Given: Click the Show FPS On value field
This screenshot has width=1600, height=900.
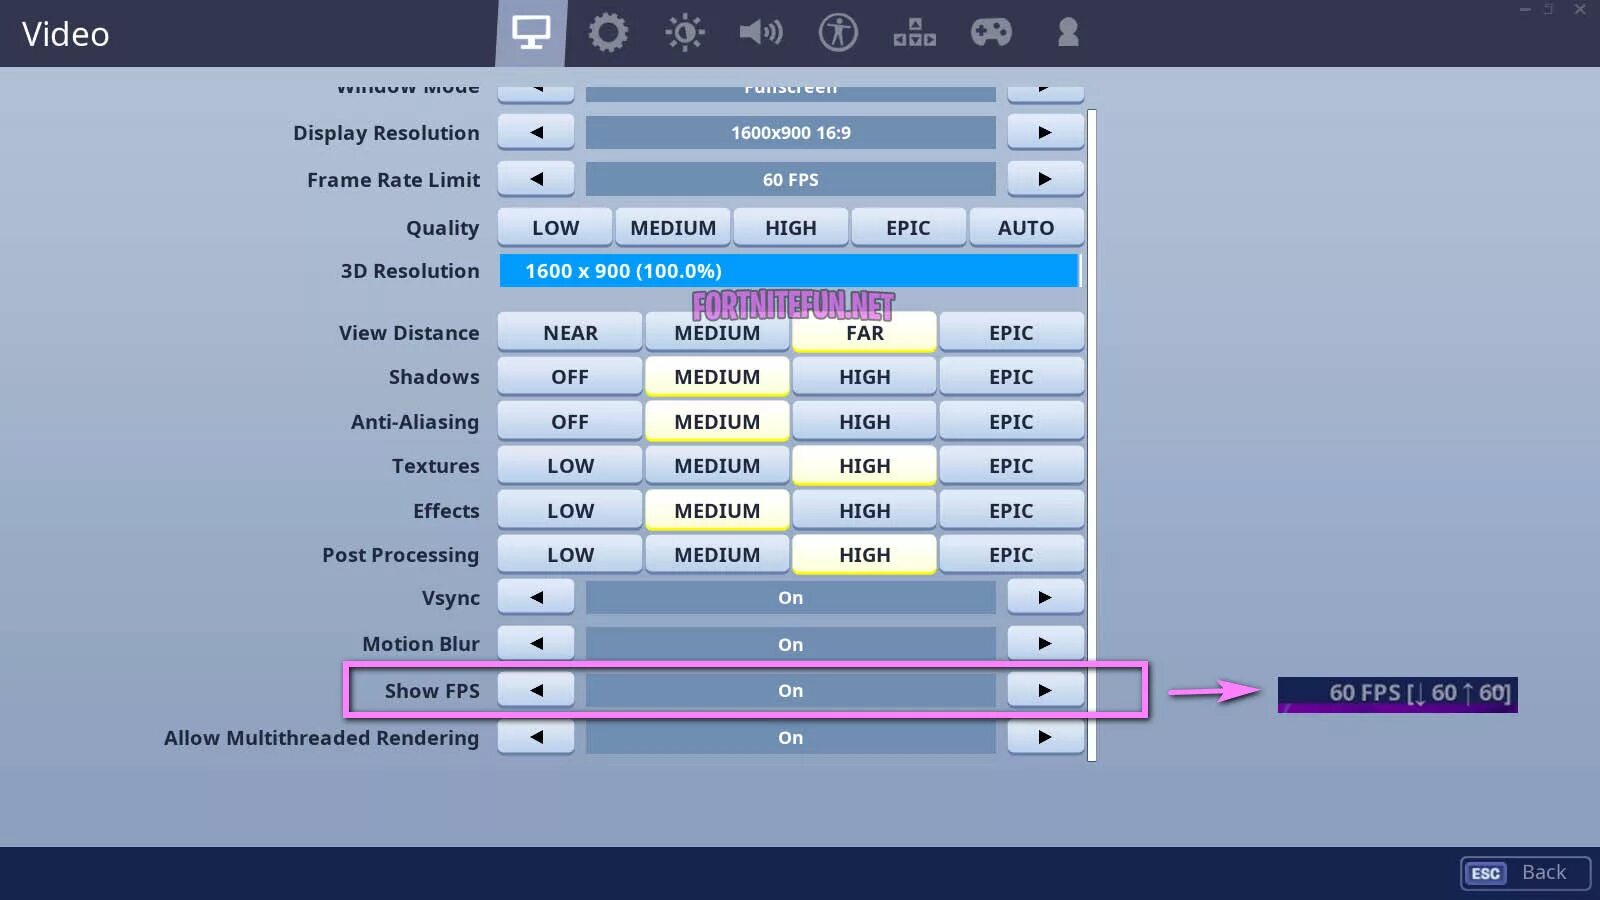Looking at the screenshot, I should [790, 690].
